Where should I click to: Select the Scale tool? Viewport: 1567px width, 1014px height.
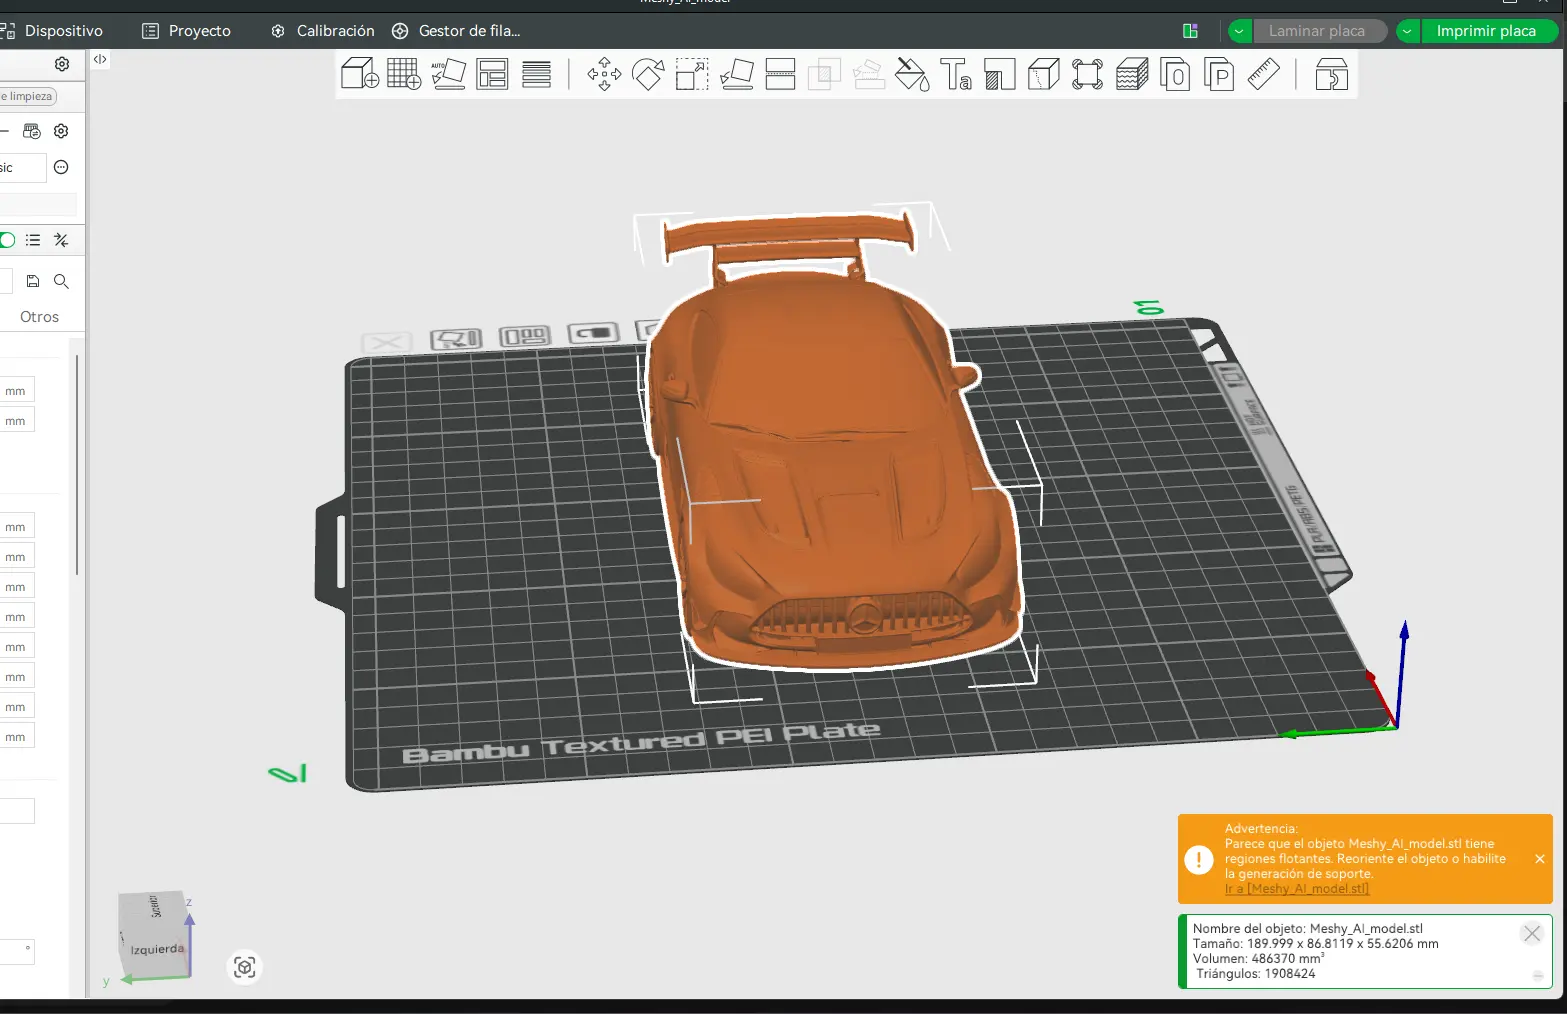coord(692,74)
